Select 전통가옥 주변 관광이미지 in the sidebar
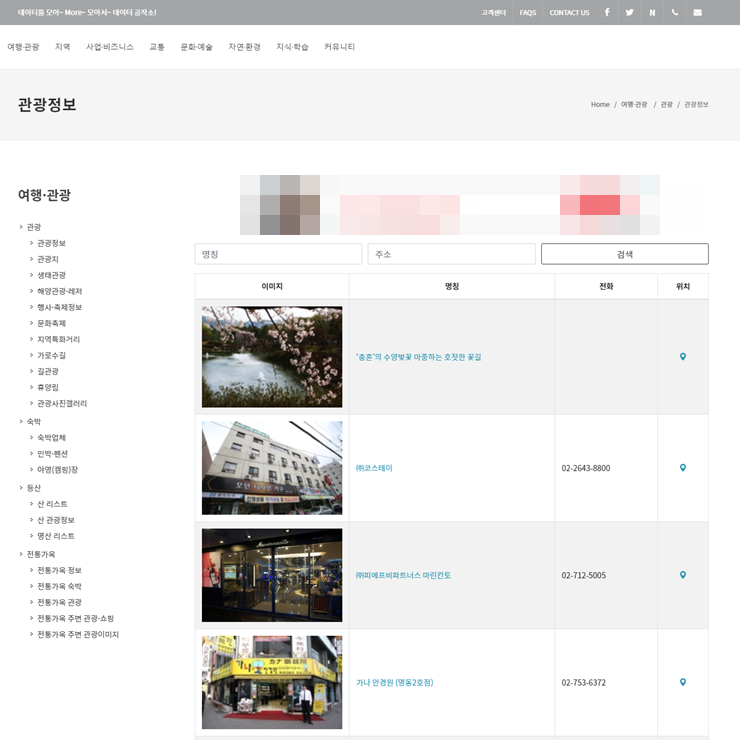740x740 pixels. (x=78, y=634)
